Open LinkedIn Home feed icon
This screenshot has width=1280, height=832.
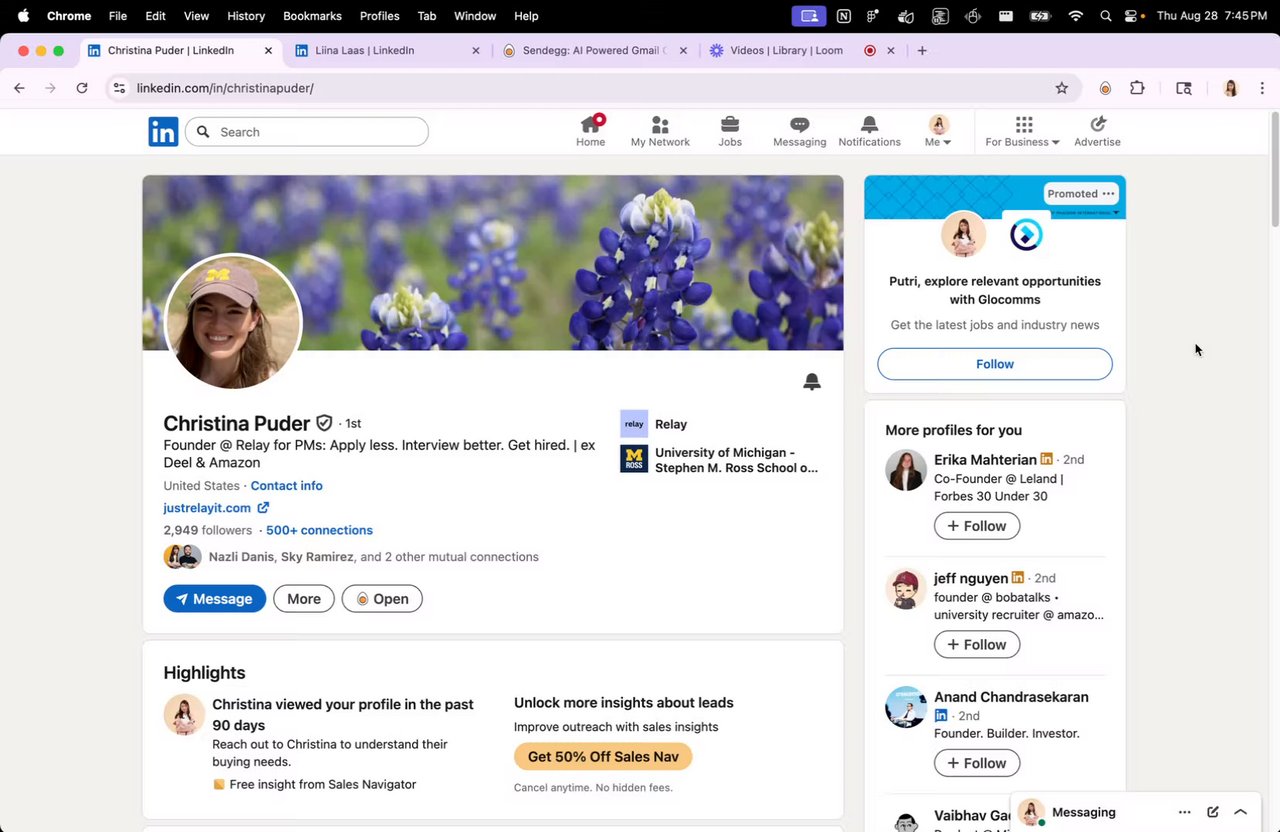pyautogui.click(x=591, y=124)
